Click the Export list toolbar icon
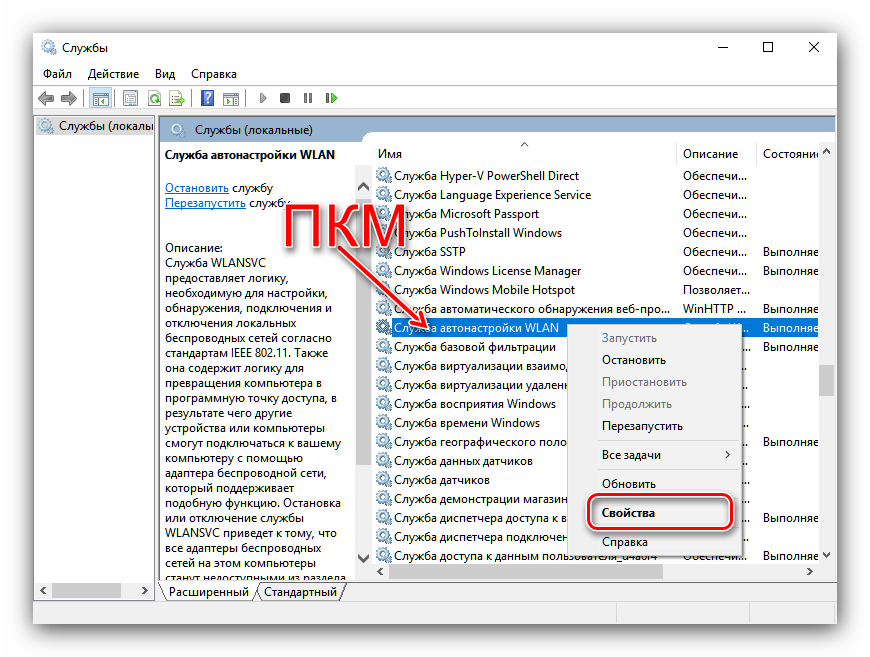Viewport: 870px width, 657px height. pyautogui.click(x=177, y=98)
